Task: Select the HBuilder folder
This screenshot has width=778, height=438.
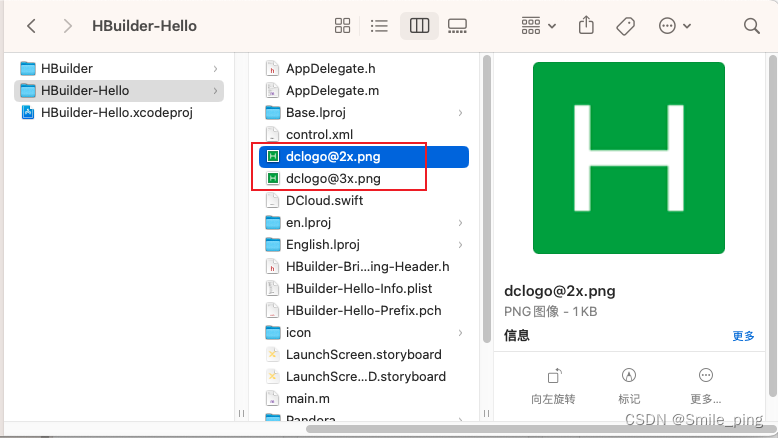Action: (x=119, y=68)
